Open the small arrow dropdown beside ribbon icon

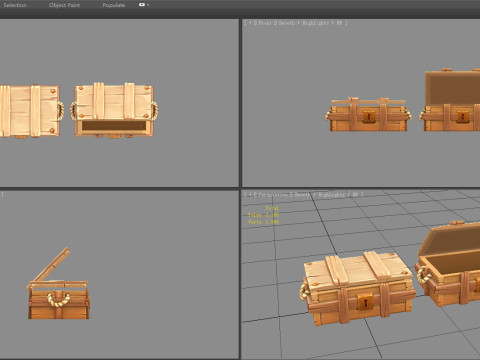coord(148,5)
